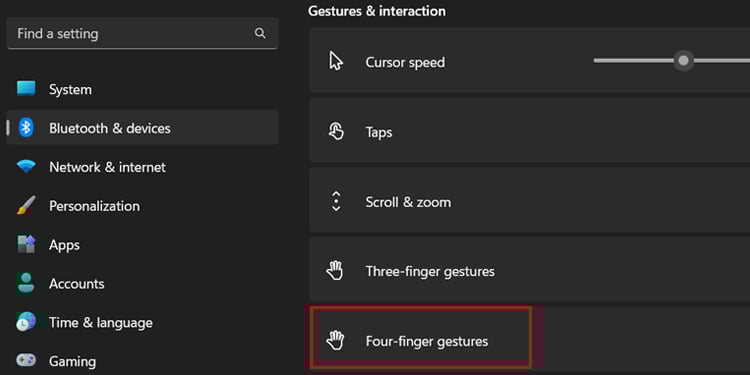750x375 pixels.
Task: Click the Find a setting search box
Action: point(143,33)
